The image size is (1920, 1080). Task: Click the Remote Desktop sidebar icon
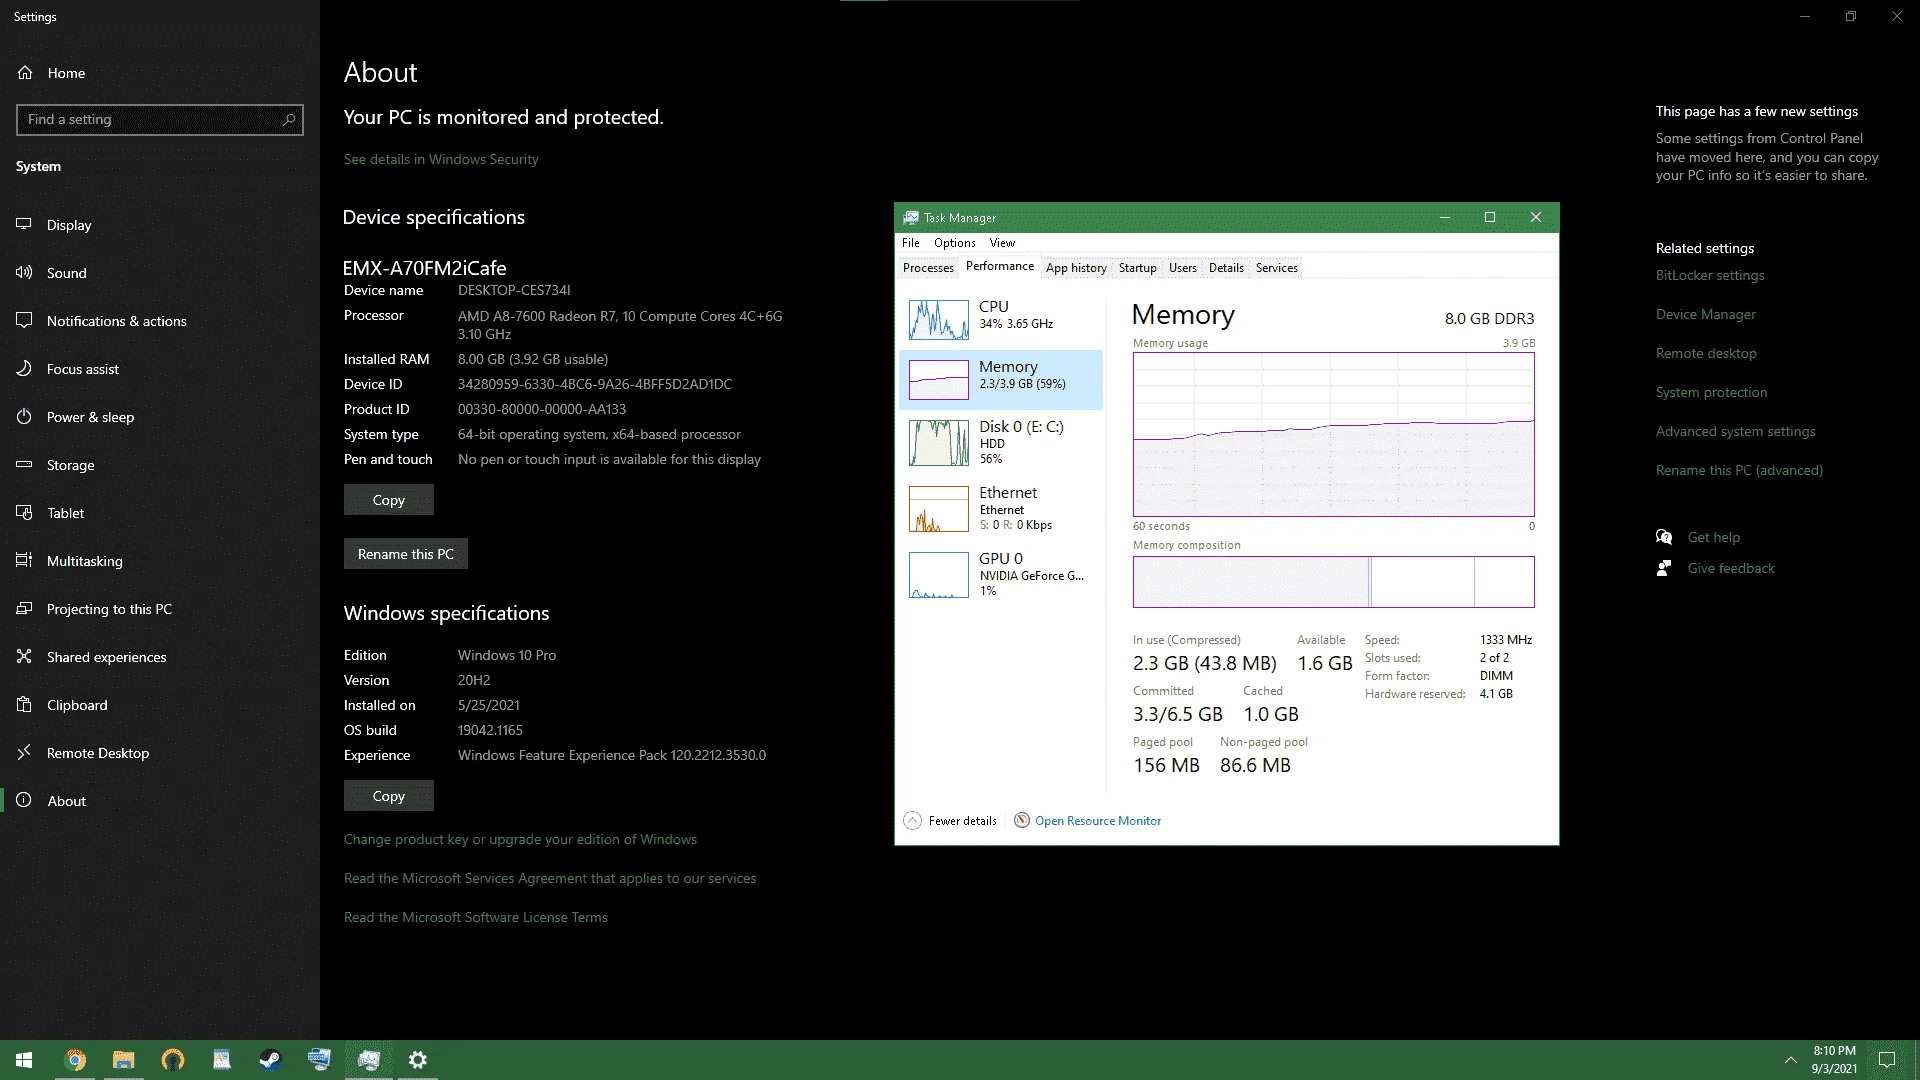[24, 753]
